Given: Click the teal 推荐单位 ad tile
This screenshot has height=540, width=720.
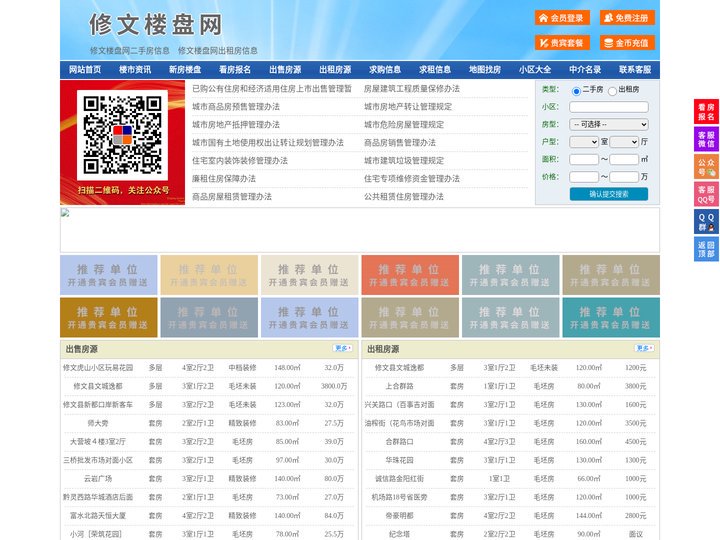Looking at the screenshot, I should pyautogui.click(x=611, y=317).
